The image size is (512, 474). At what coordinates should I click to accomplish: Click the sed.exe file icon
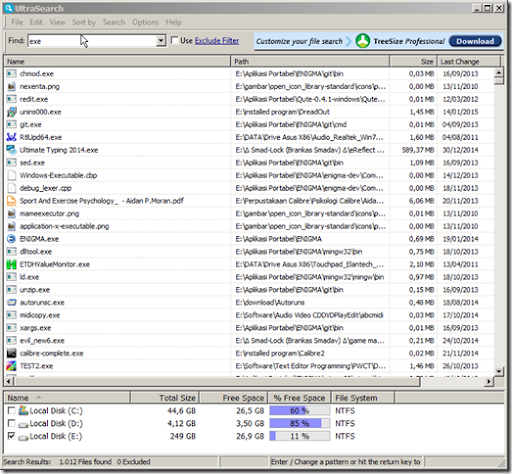(x=11, y=162)
